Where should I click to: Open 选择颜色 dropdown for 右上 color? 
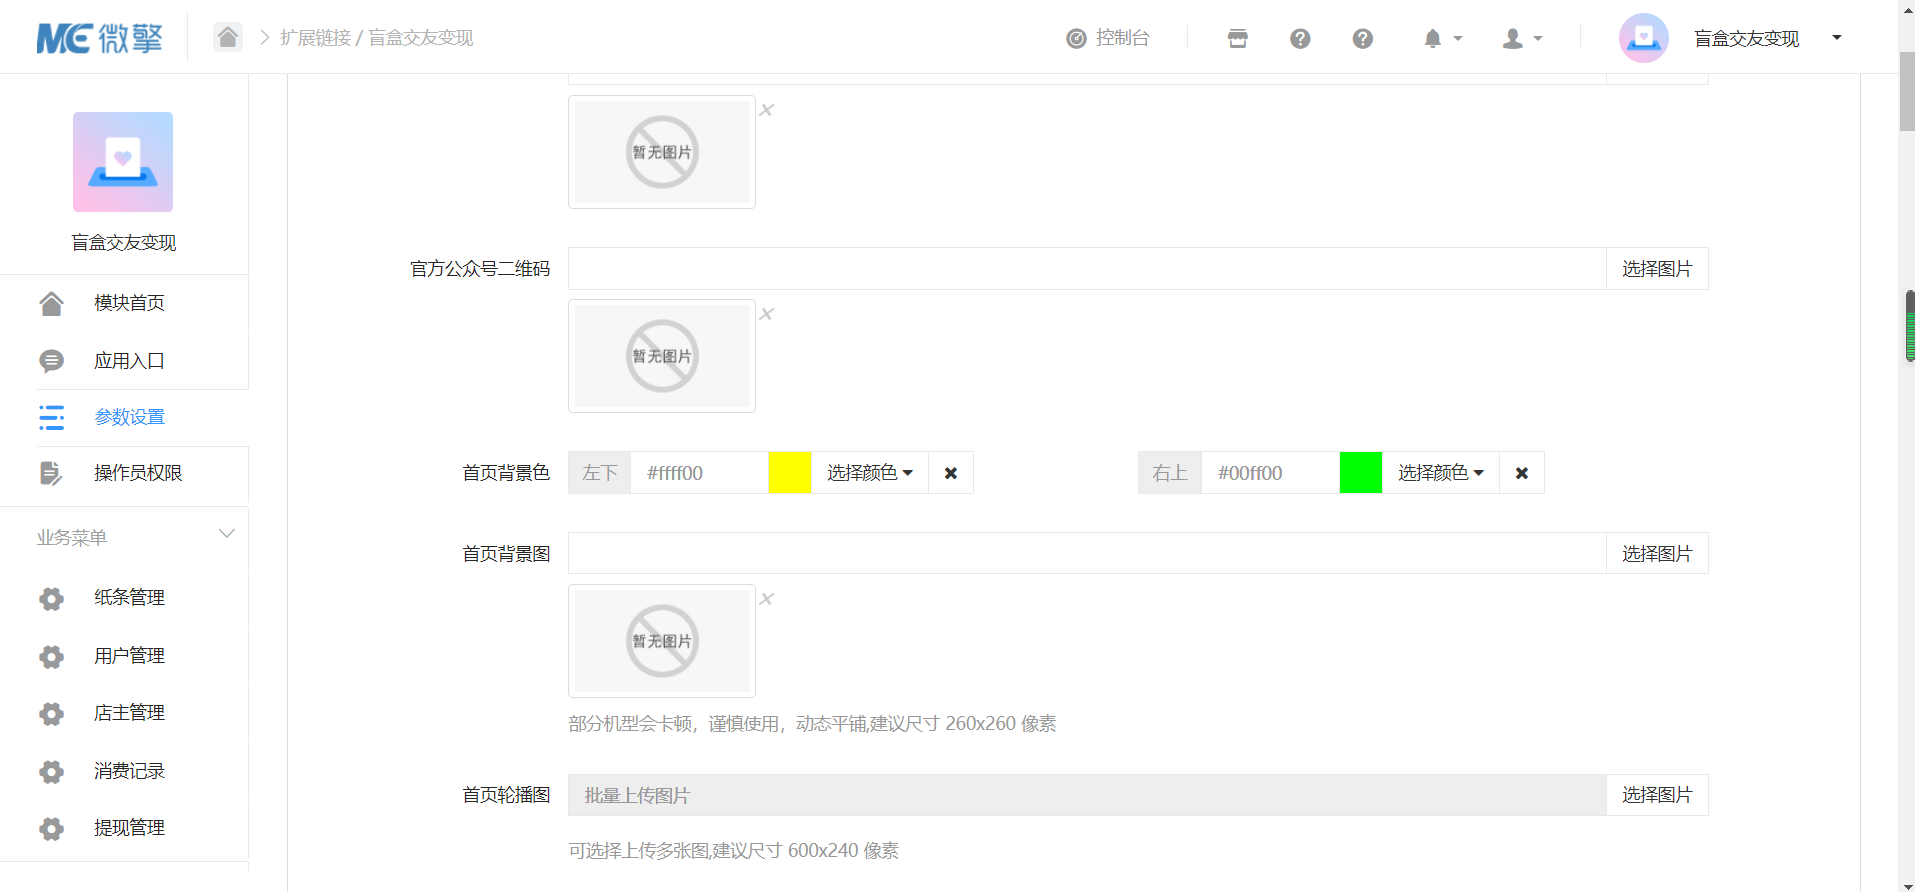pyautogui.click(x=1440, y=473)
